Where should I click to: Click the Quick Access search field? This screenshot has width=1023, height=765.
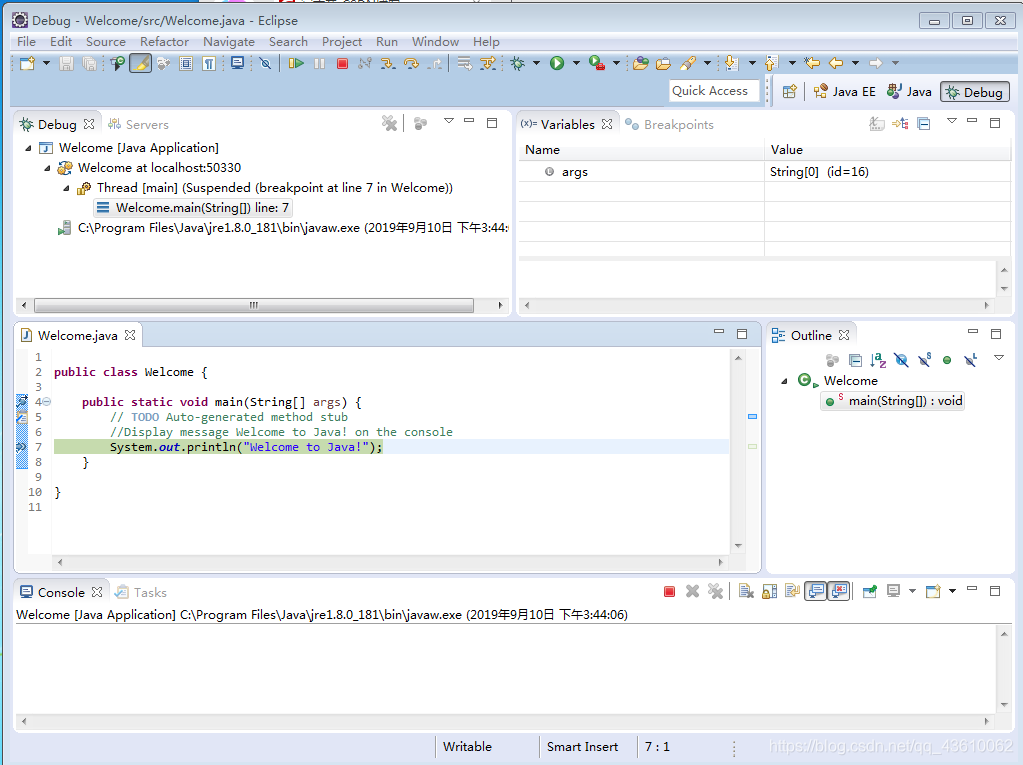point(714,91)
